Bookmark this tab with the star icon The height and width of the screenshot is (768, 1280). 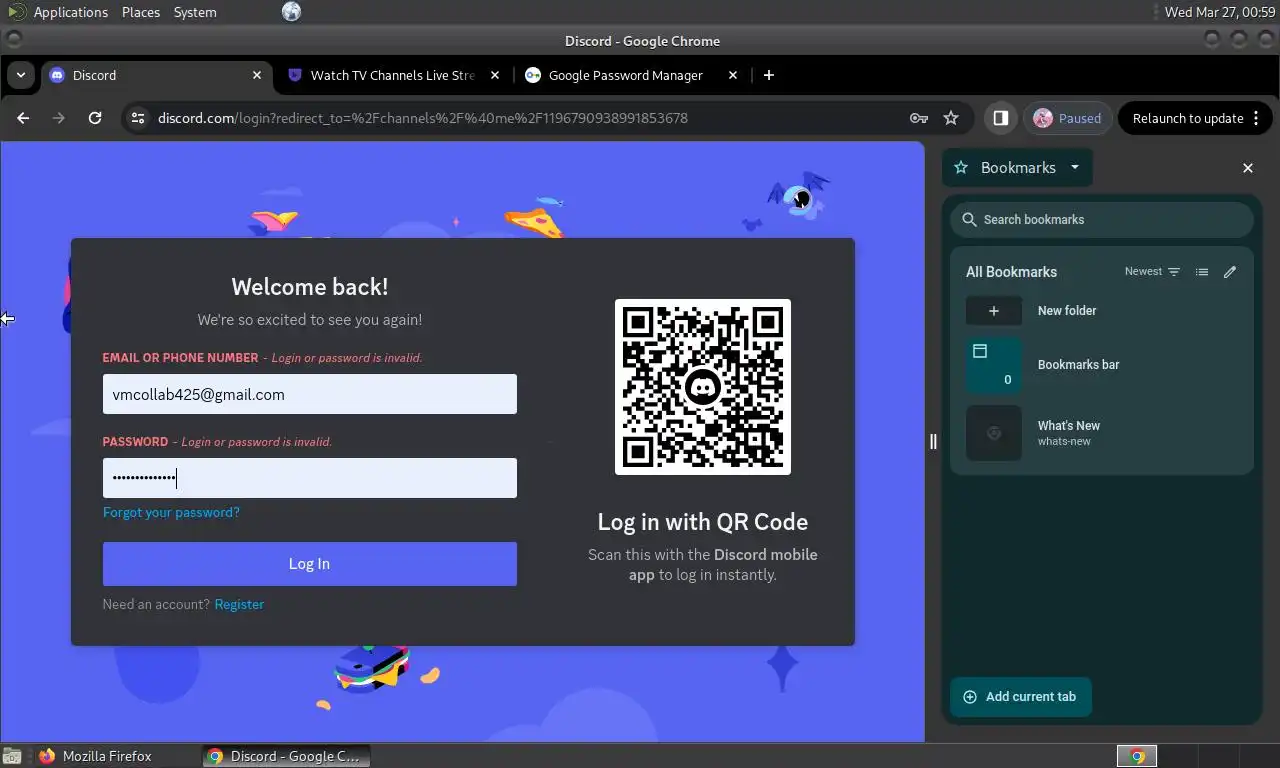pos(951,118)
